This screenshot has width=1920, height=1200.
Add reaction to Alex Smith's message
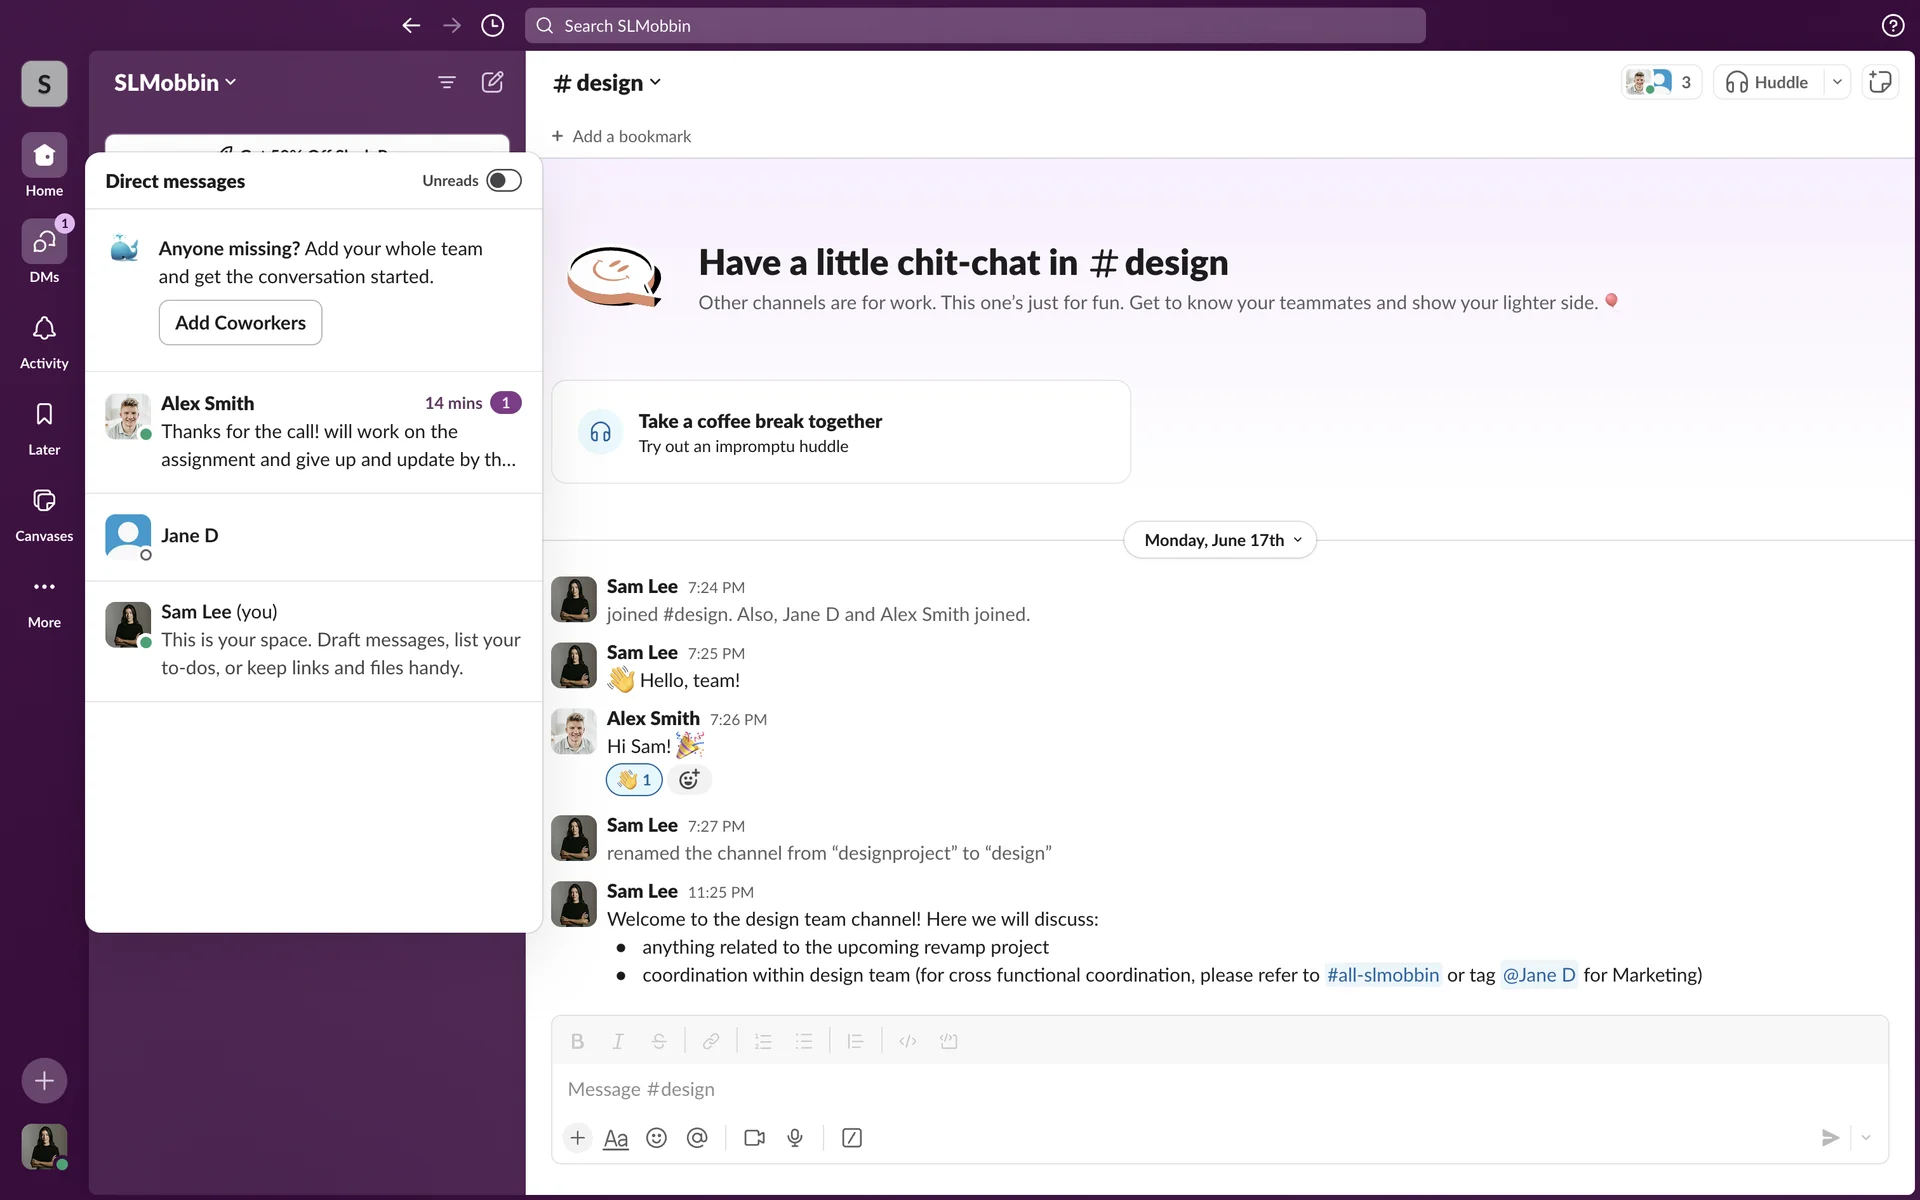689,780
